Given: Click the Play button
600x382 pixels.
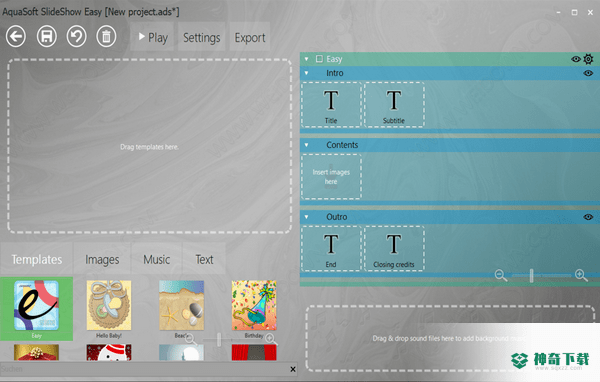Looking at the screenshot, I should tap(152, 38).
